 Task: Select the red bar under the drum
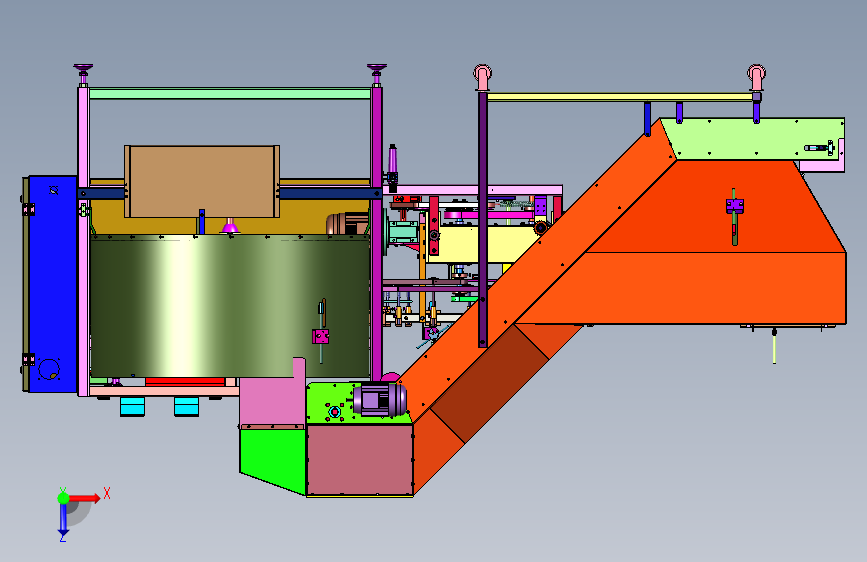click(x=185, y=382)
